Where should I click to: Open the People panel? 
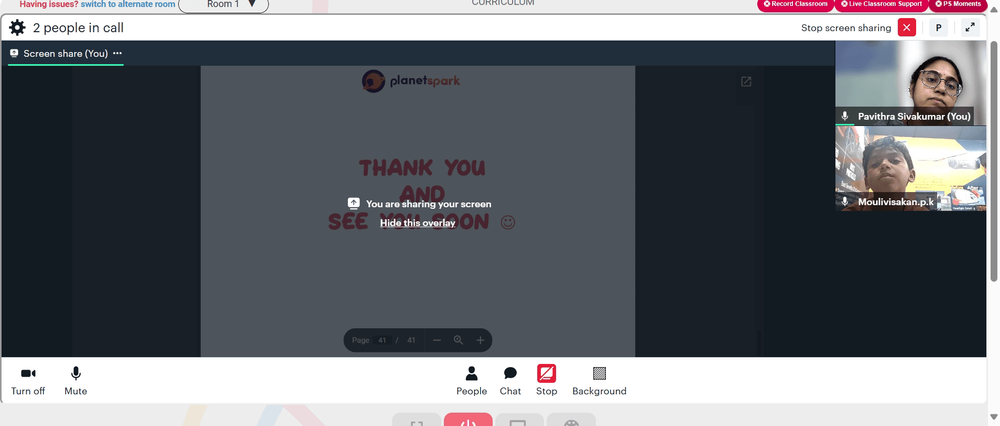point(471,381)
